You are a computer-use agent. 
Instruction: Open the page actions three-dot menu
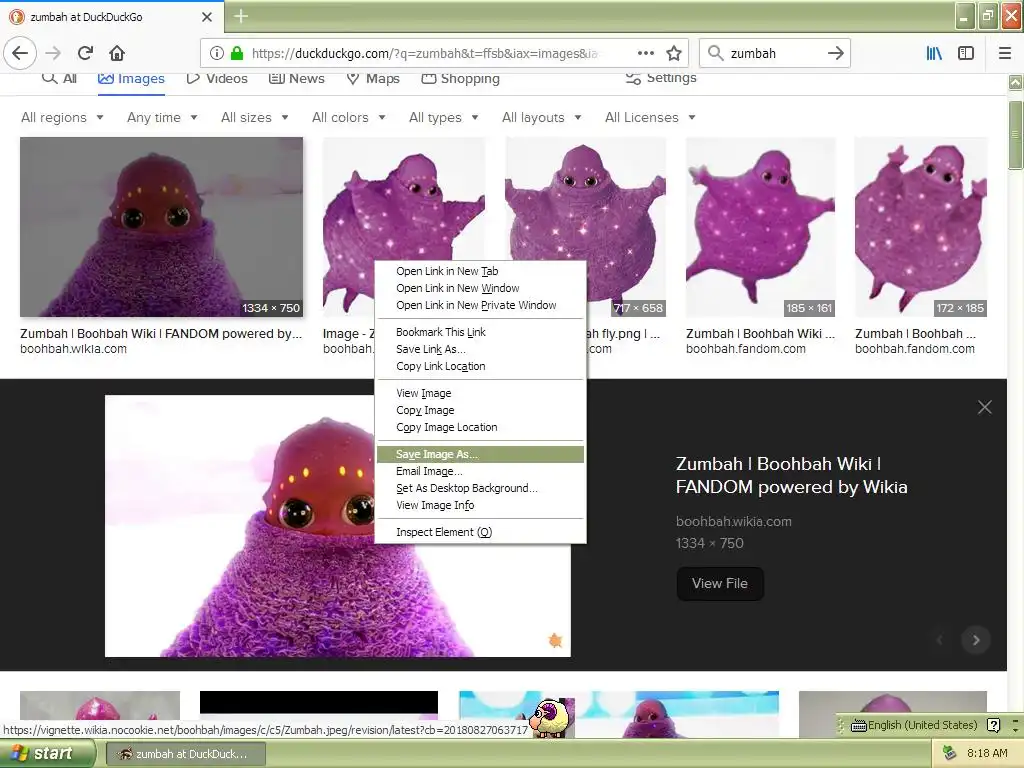645,53
